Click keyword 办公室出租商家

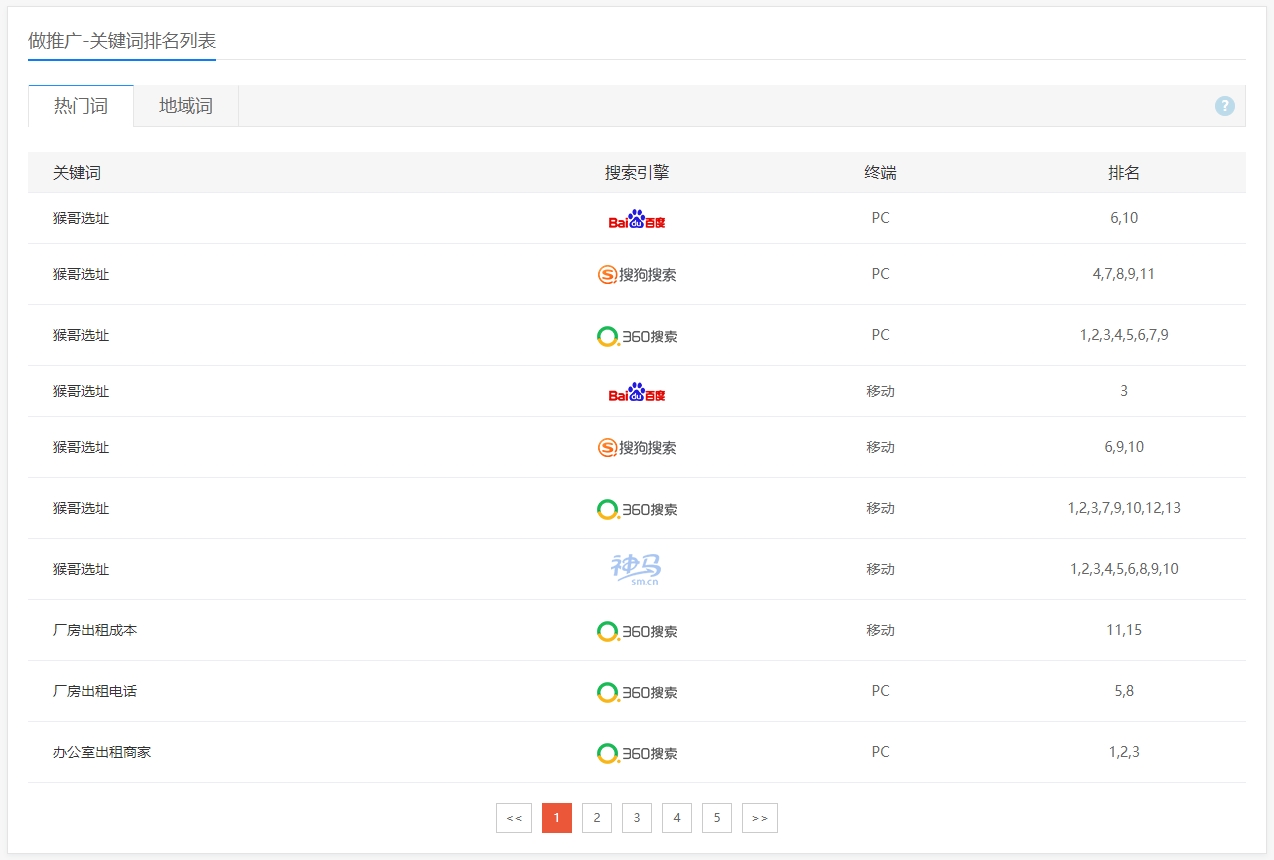pyautogui.click(x=102, y=752)
